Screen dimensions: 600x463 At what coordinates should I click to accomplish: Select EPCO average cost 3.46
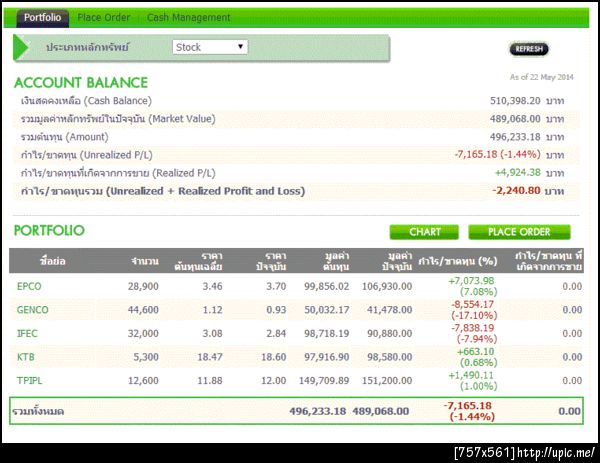212,286
